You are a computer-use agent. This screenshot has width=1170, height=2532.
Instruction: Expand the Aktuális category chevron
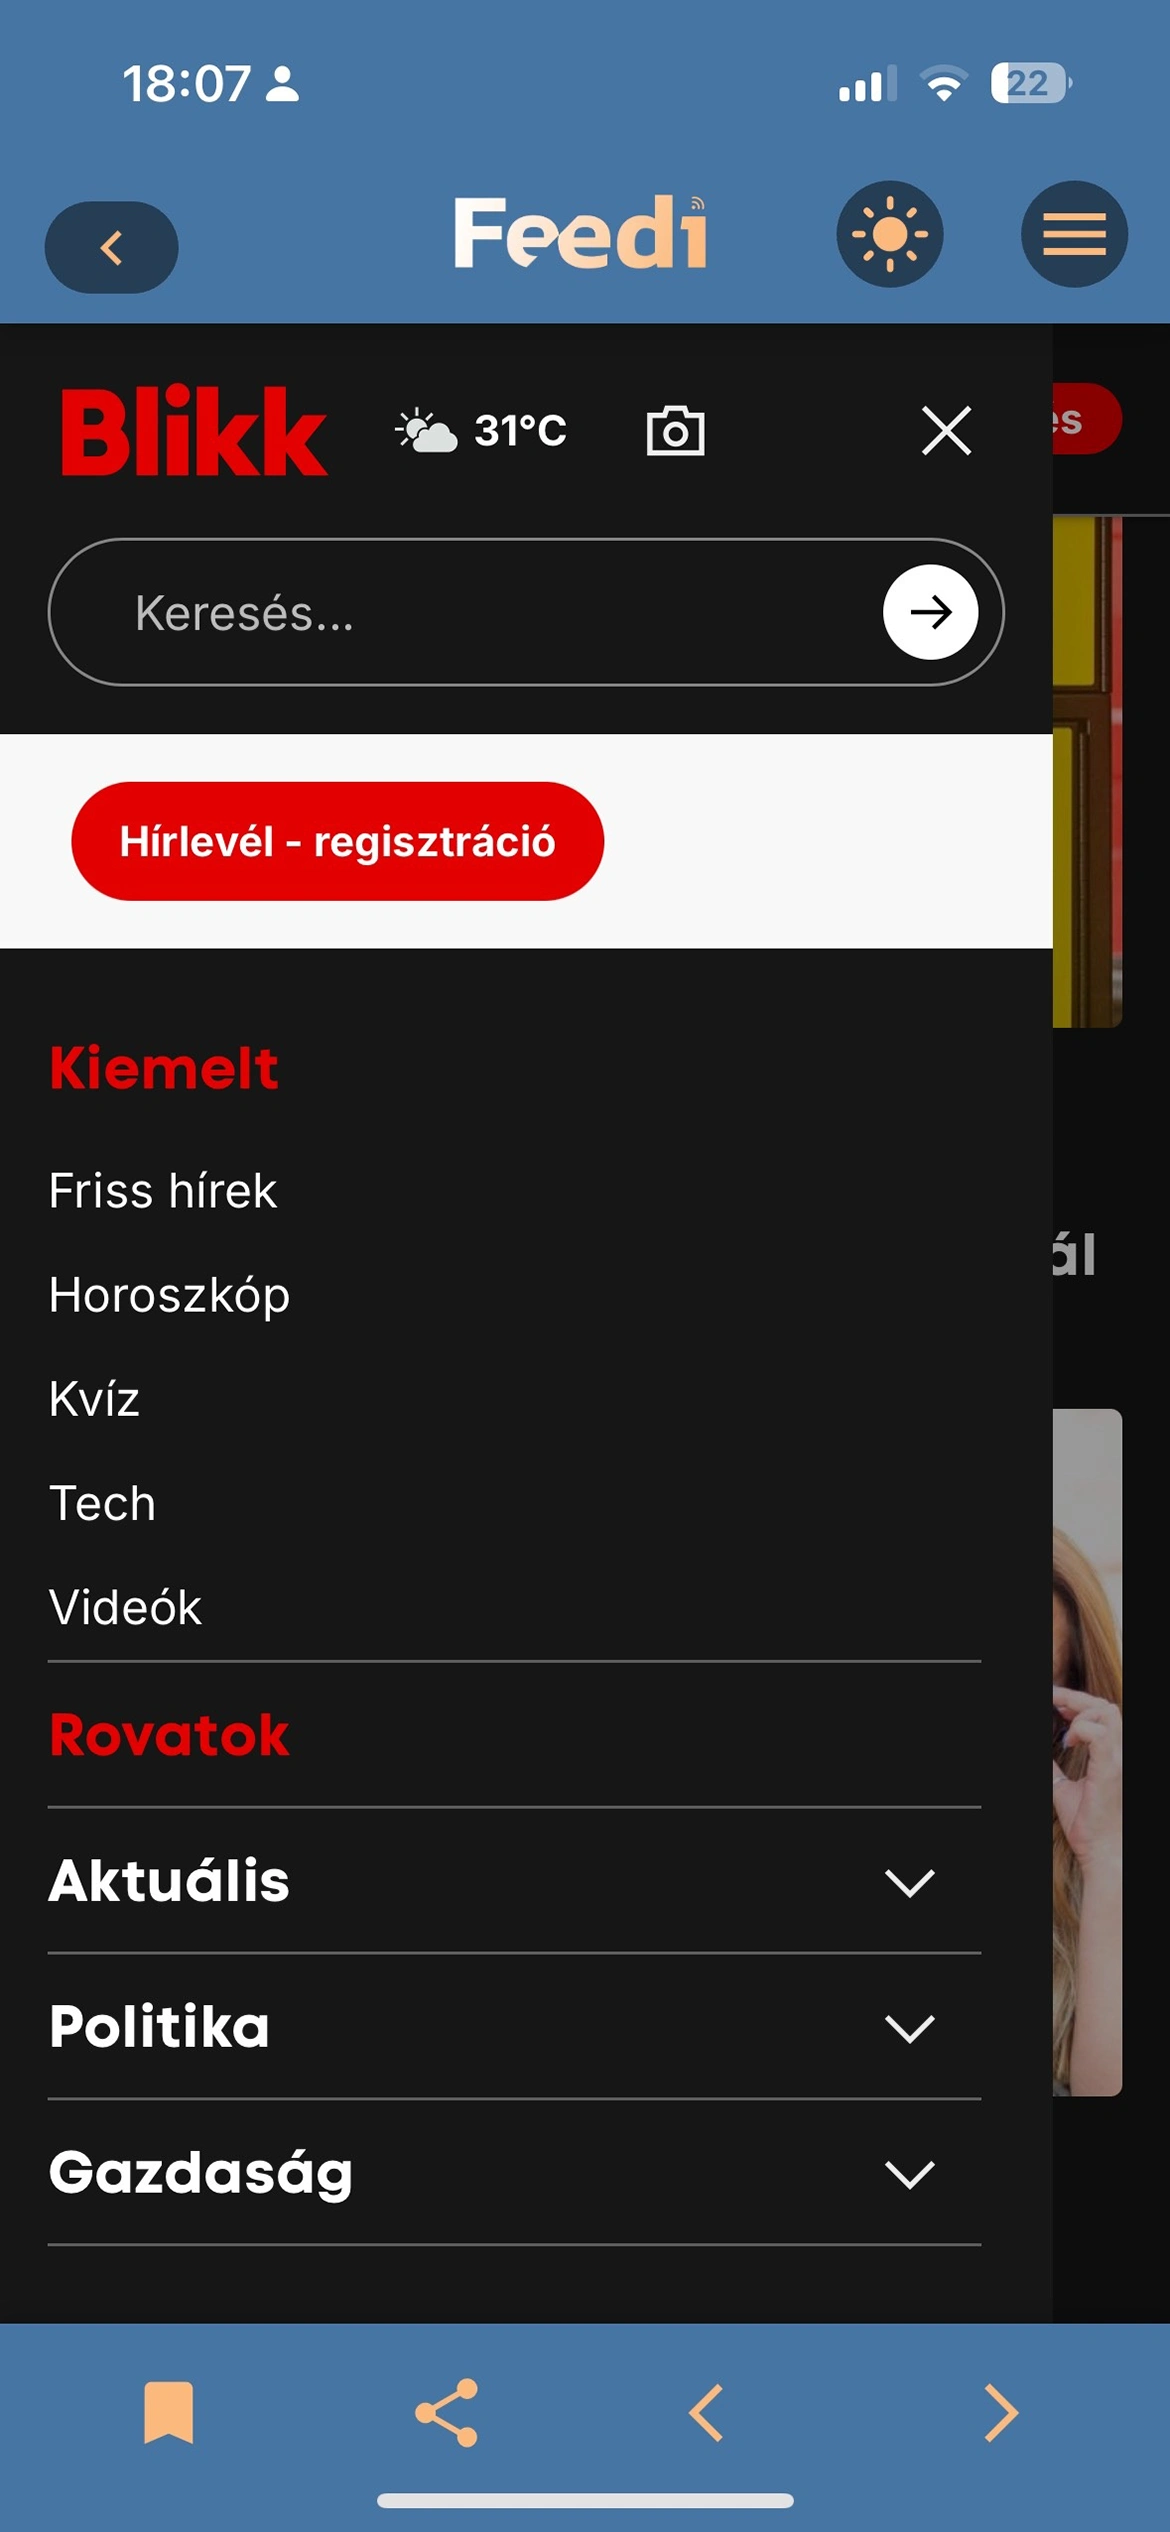pyautogui.click(x=909, y=1883)
